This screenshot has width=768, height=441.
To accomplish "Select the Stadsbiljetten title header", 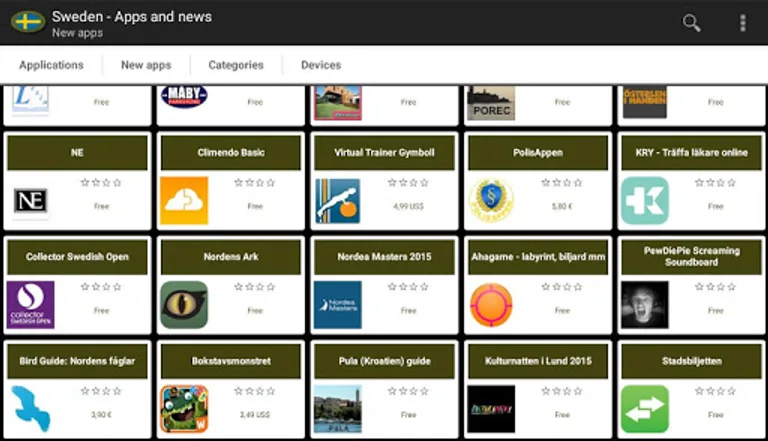I will (x=691, y=361).
